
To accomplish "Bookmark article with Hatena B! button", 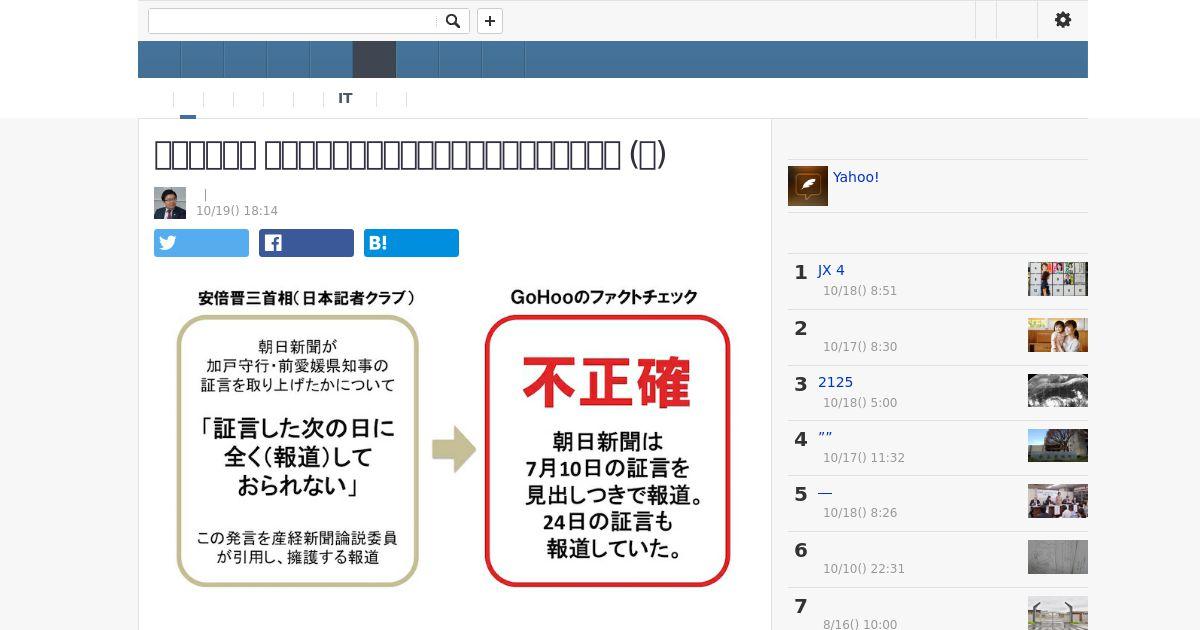I will [x=411, y=243].
